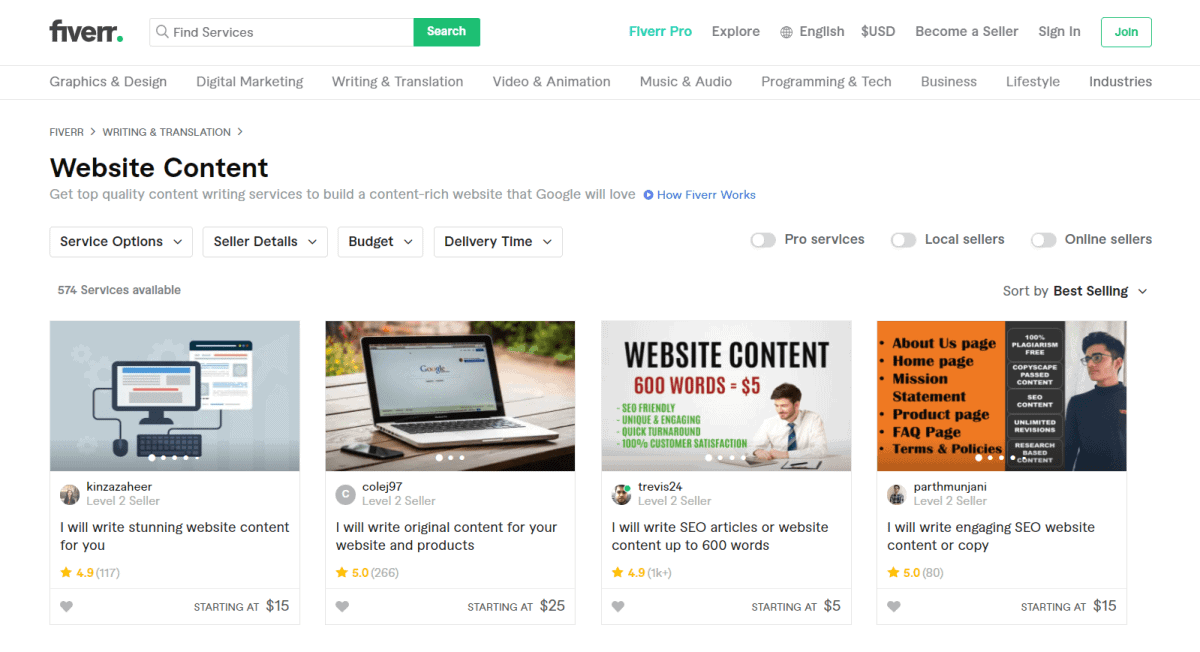Open the Explore link

(x=736, y=32)
